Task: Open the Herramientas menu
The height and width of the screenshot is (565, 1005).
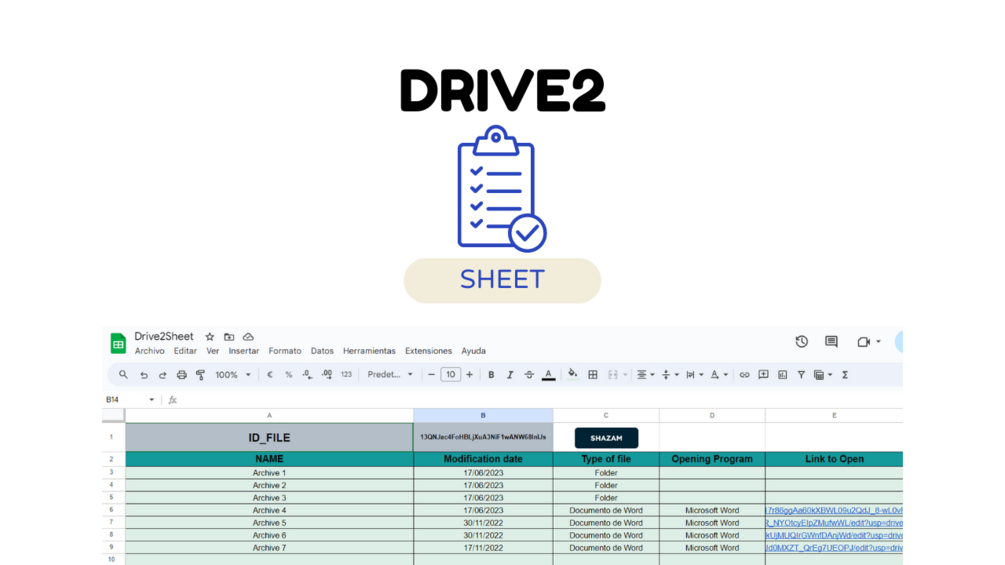Action: tap(369, 351)
